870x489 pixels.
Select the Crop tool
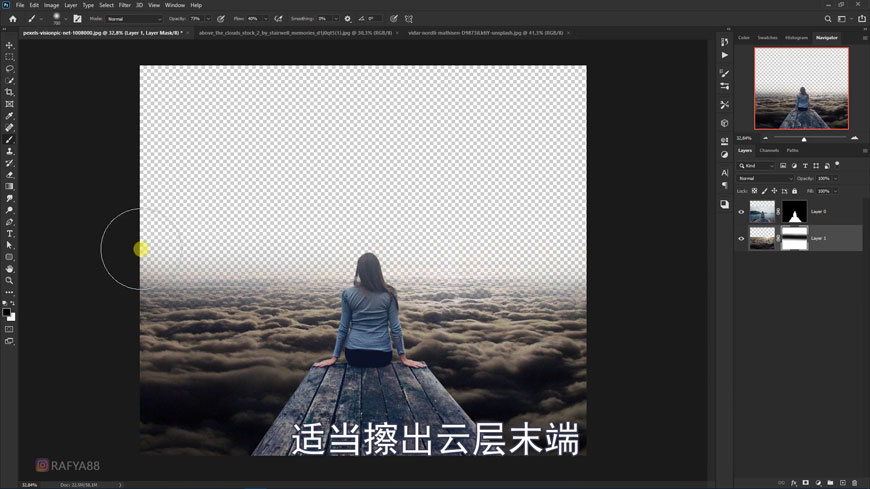pos(9,92)
